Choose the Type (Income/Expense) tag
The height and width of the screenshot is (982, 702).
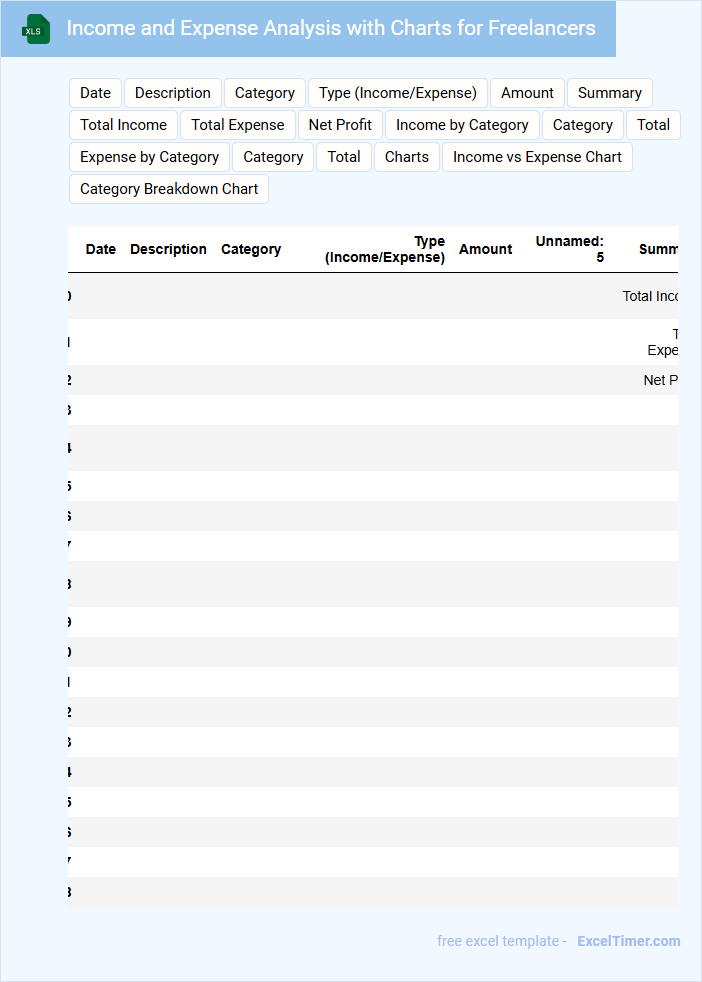pos(398,93)
